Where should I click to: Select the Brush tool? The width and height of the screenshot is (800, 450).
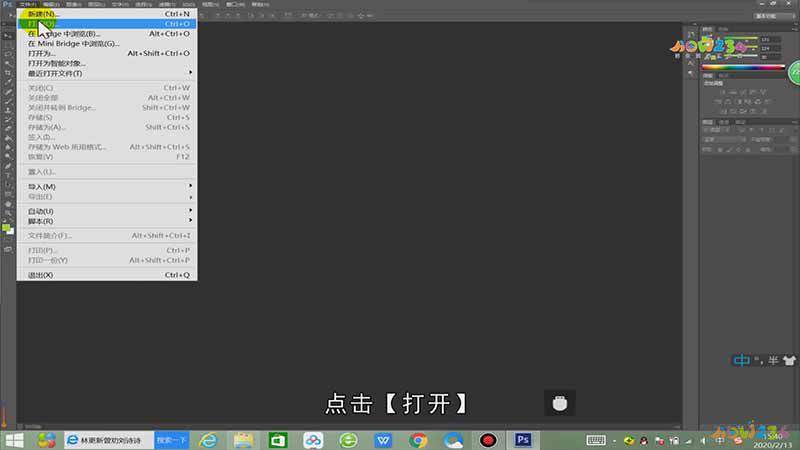(8, 101)
